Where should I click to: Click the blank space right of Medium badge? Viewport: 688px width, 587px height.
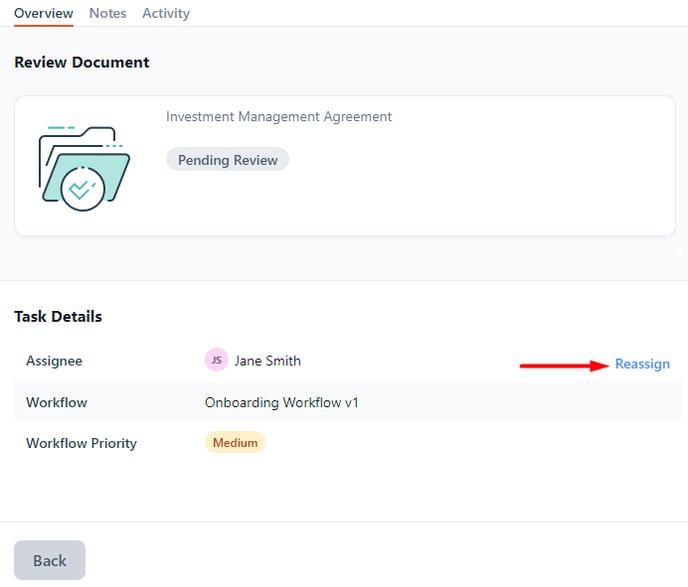pos(450,443)
